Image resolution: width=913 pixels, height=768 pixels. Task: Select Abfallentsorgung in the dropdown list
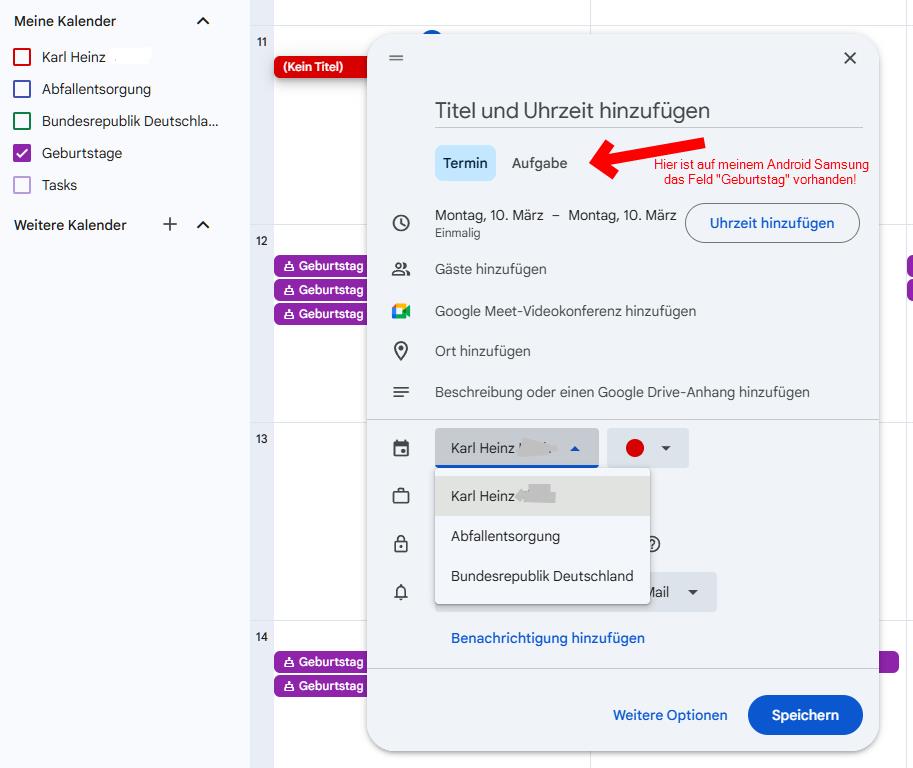point(542,536)
